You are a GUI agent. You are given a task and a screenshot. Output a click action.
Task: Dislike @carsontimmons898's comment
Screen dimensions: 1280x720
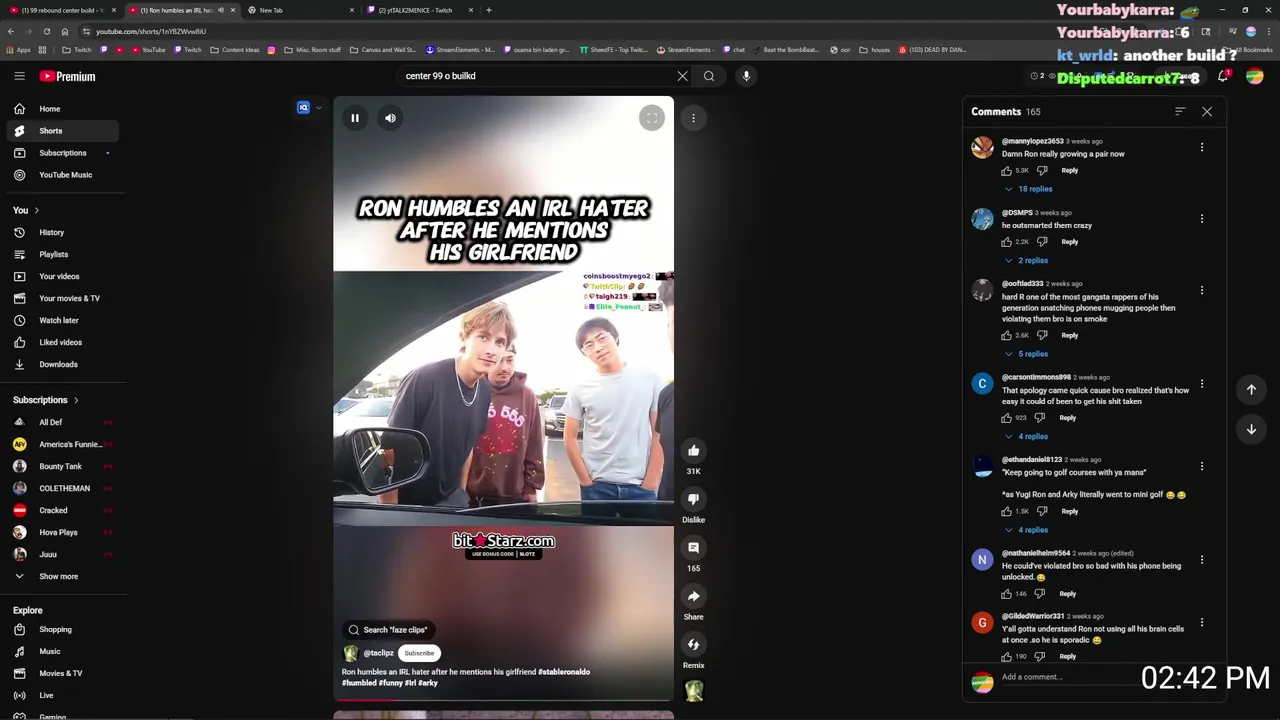coord(1040,418)
